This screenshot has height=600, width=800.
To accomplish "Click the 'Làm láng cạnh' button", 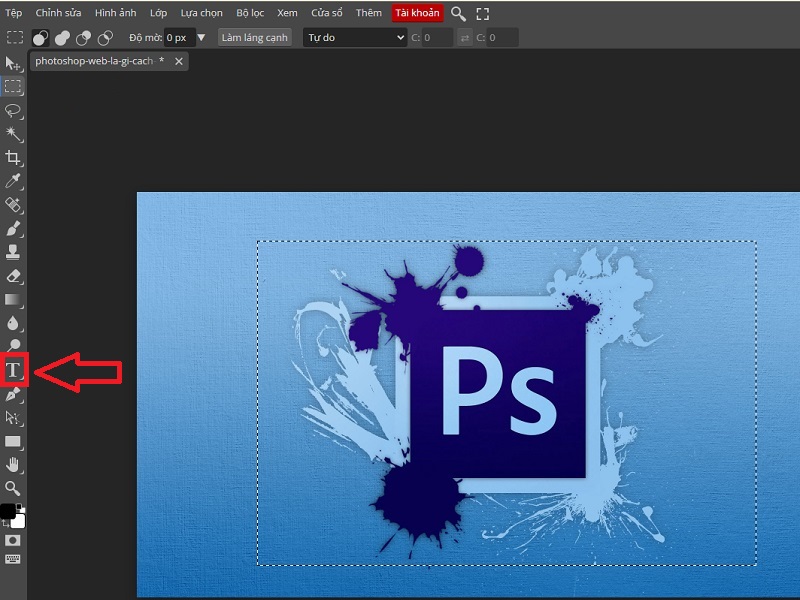I will click(x=254, y=38).
